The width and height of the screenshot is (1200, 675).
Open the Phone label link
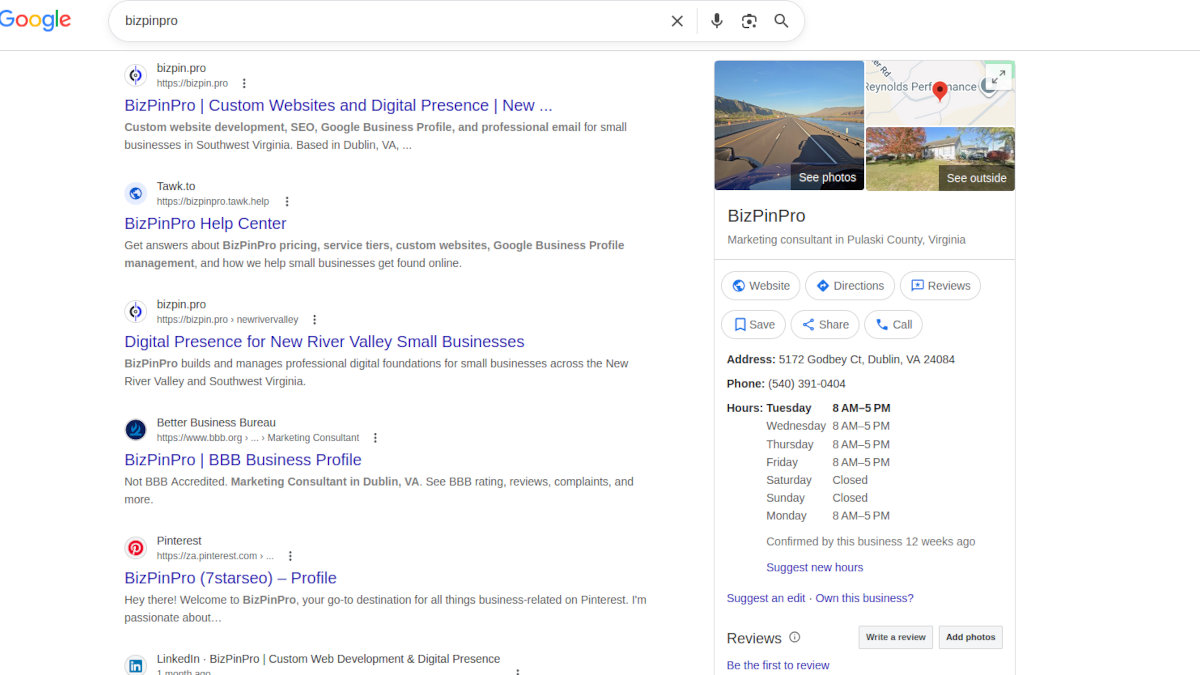tap(746, 383)
